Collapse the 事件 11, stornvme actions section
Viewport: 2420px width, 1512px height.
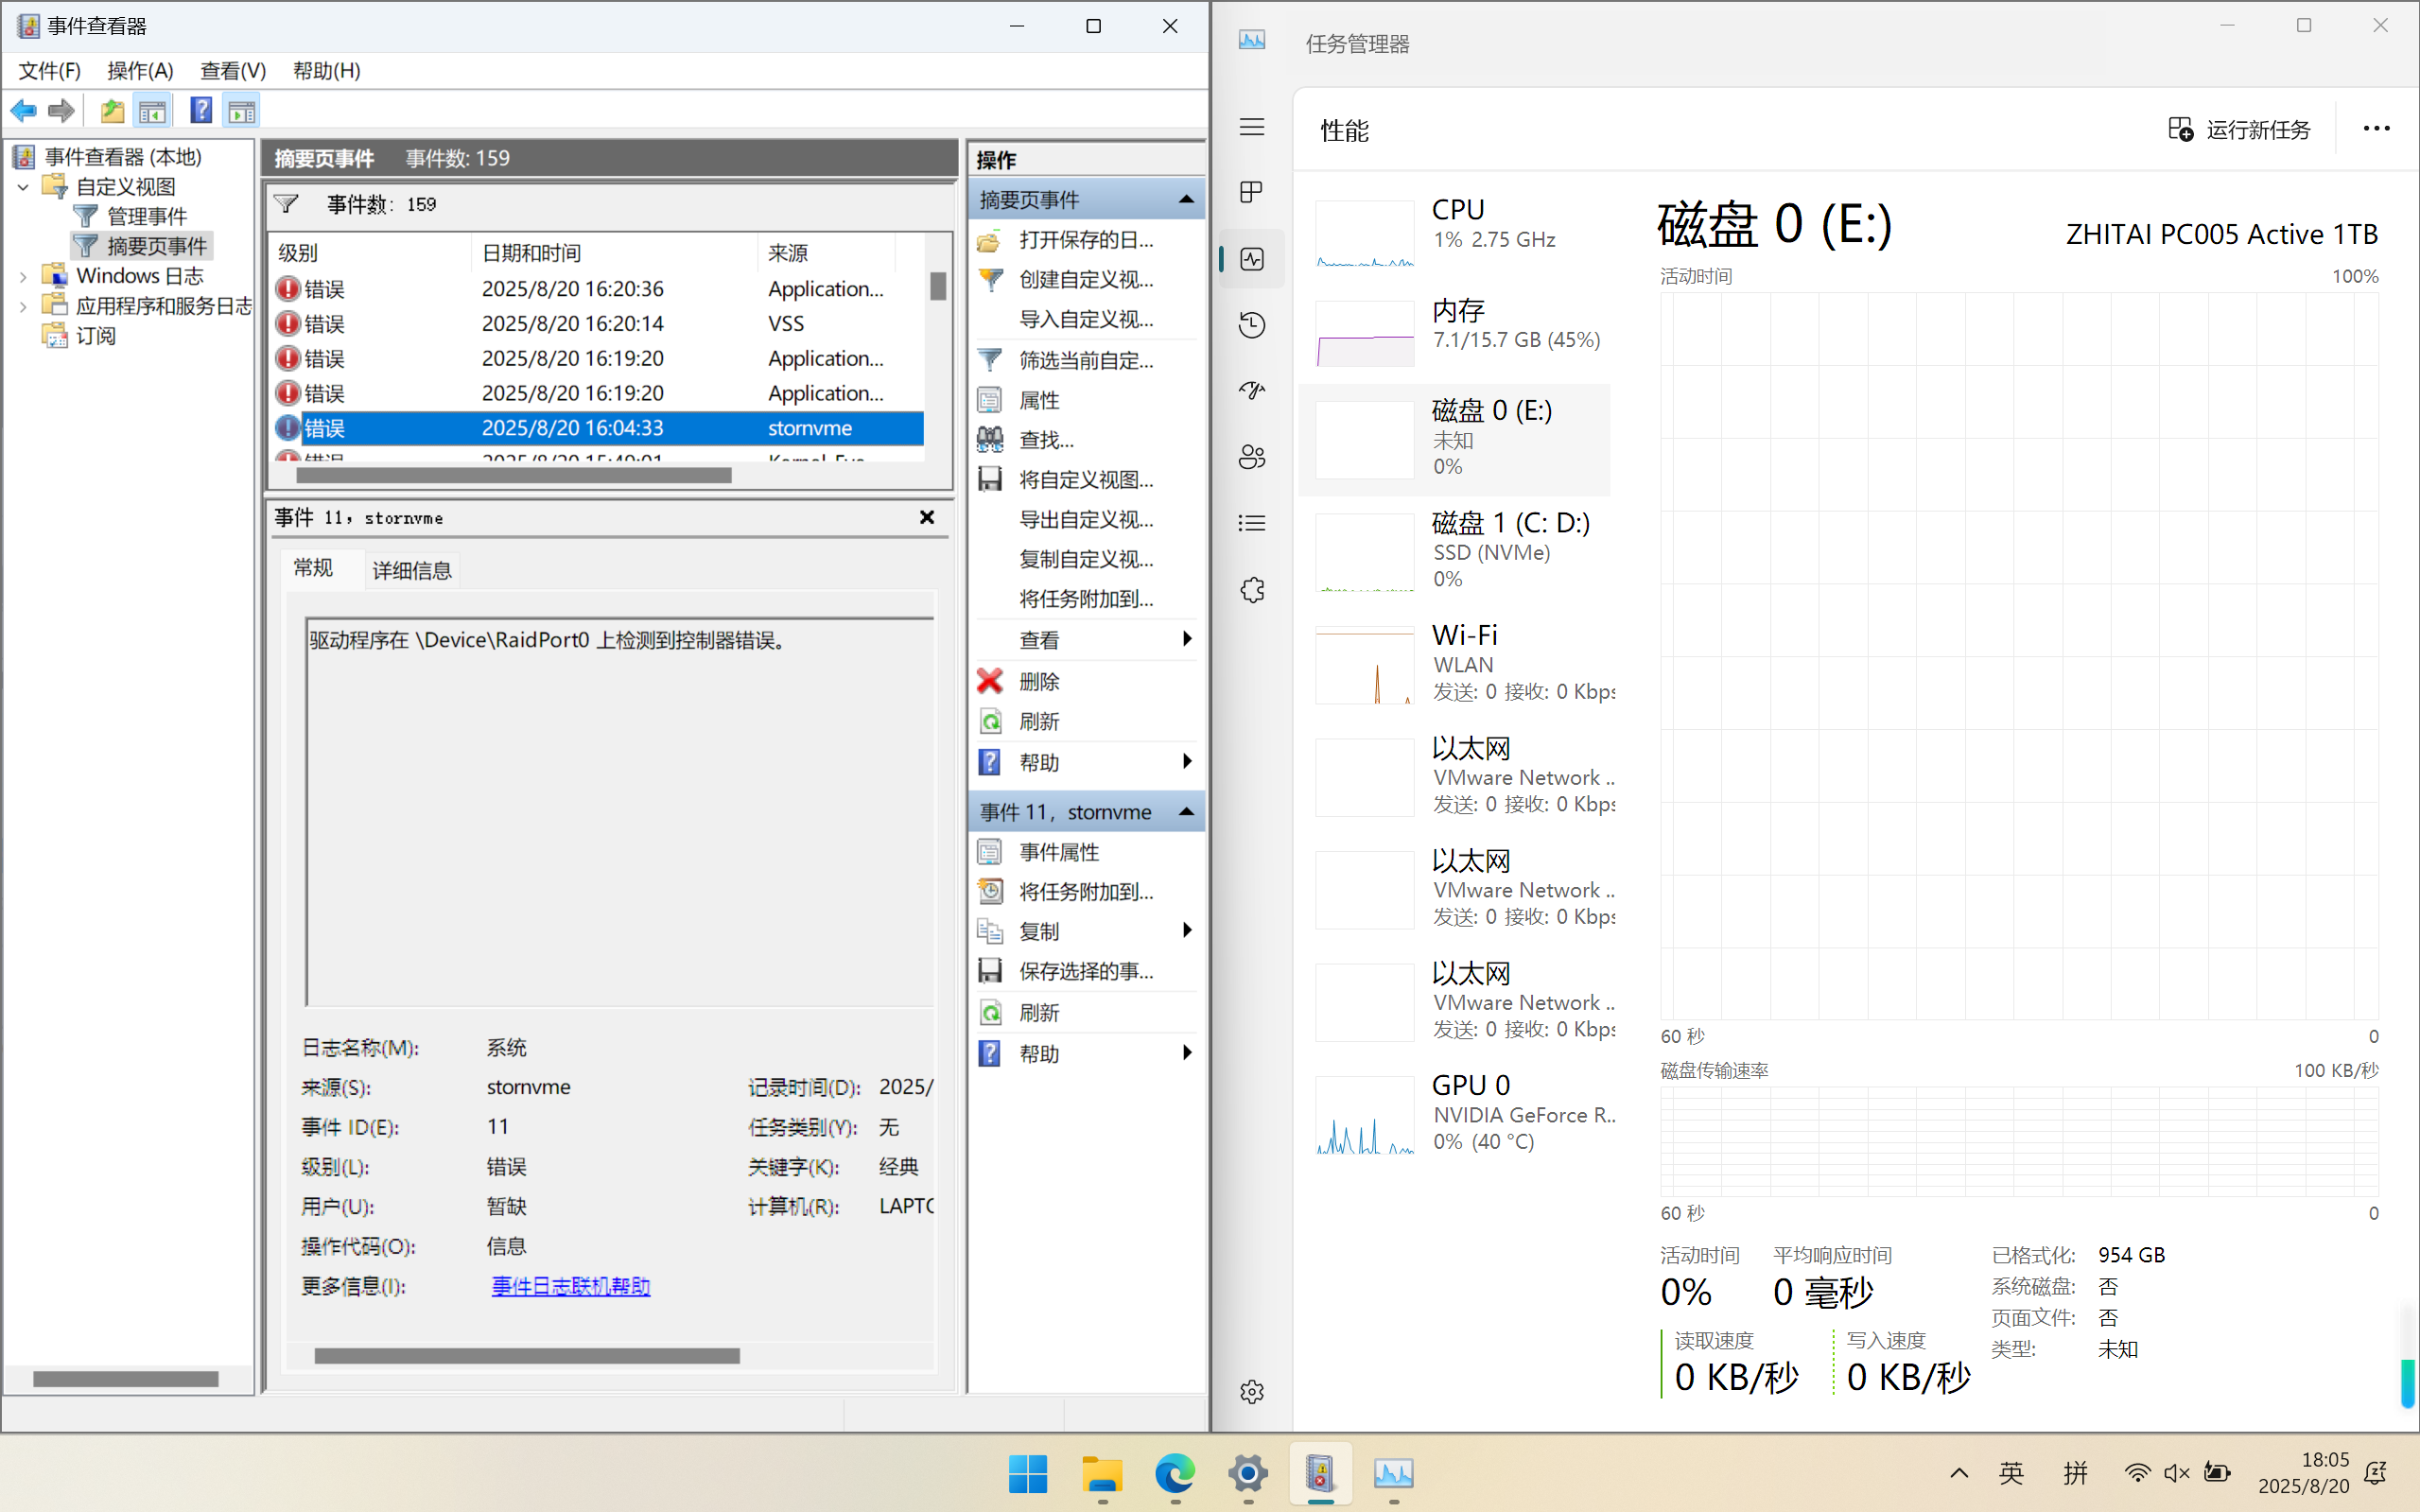coord(1186,811)
